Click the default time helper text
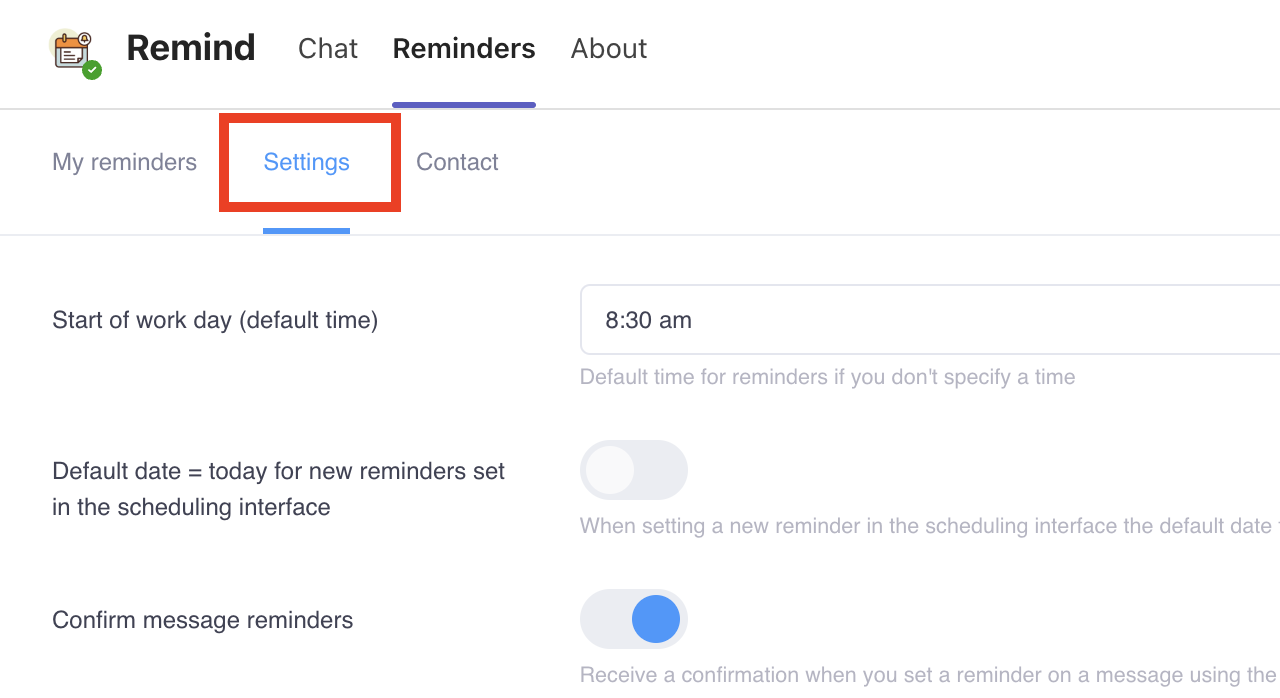The height and width of the screenshot is (698, 1280). coord(827,377)
